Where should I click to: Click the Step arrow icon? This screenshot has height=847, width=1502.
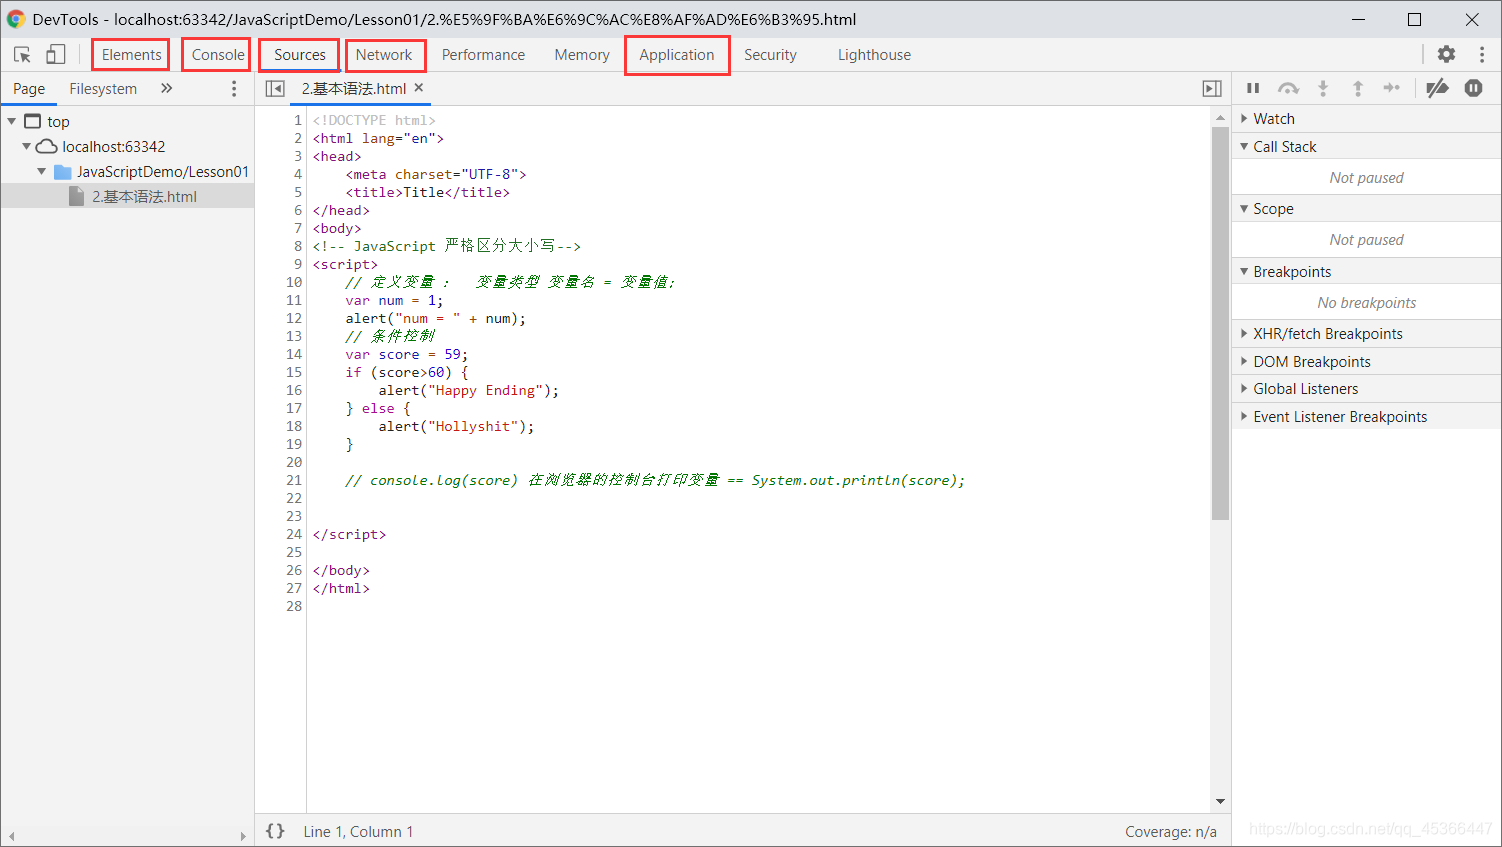pos(1392,88)
